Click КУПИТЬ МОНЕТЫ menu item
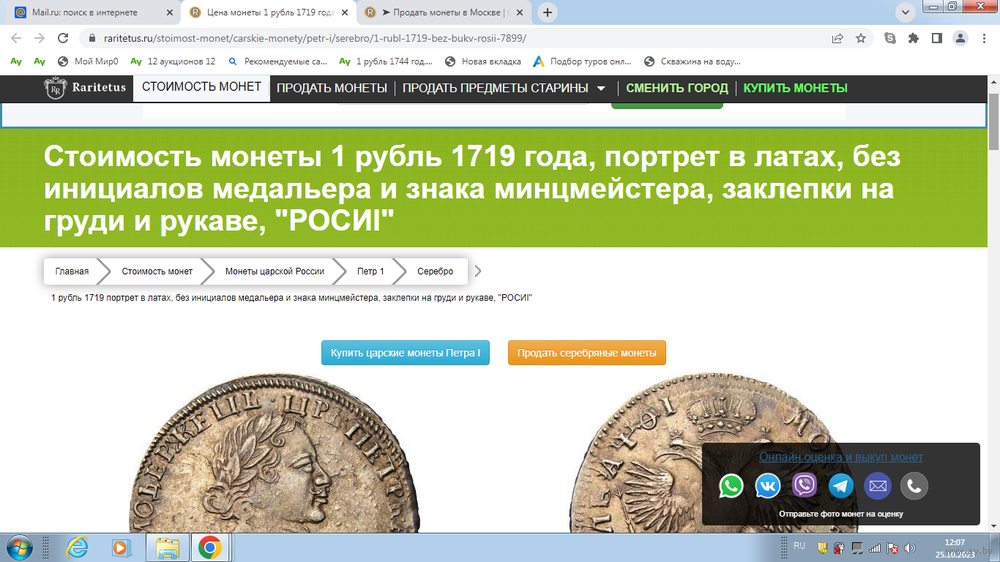Image resolution: width=1000 pixels, height=562 pixels. (795, 88)
